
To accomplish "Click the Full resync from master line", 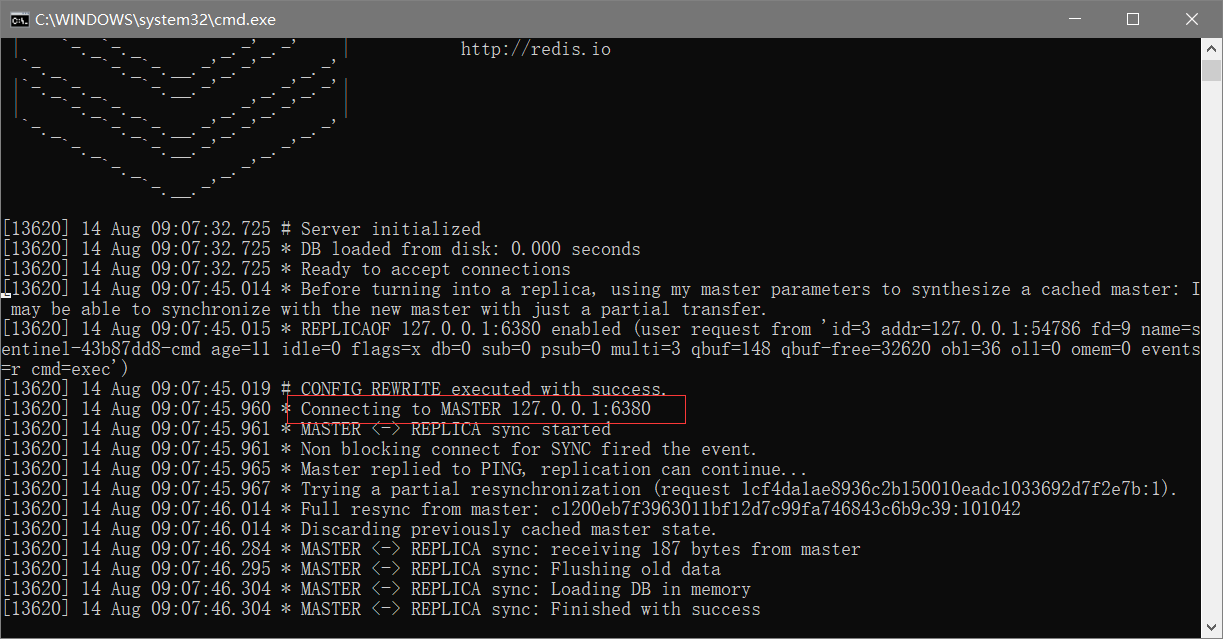I will click(511, 509).
